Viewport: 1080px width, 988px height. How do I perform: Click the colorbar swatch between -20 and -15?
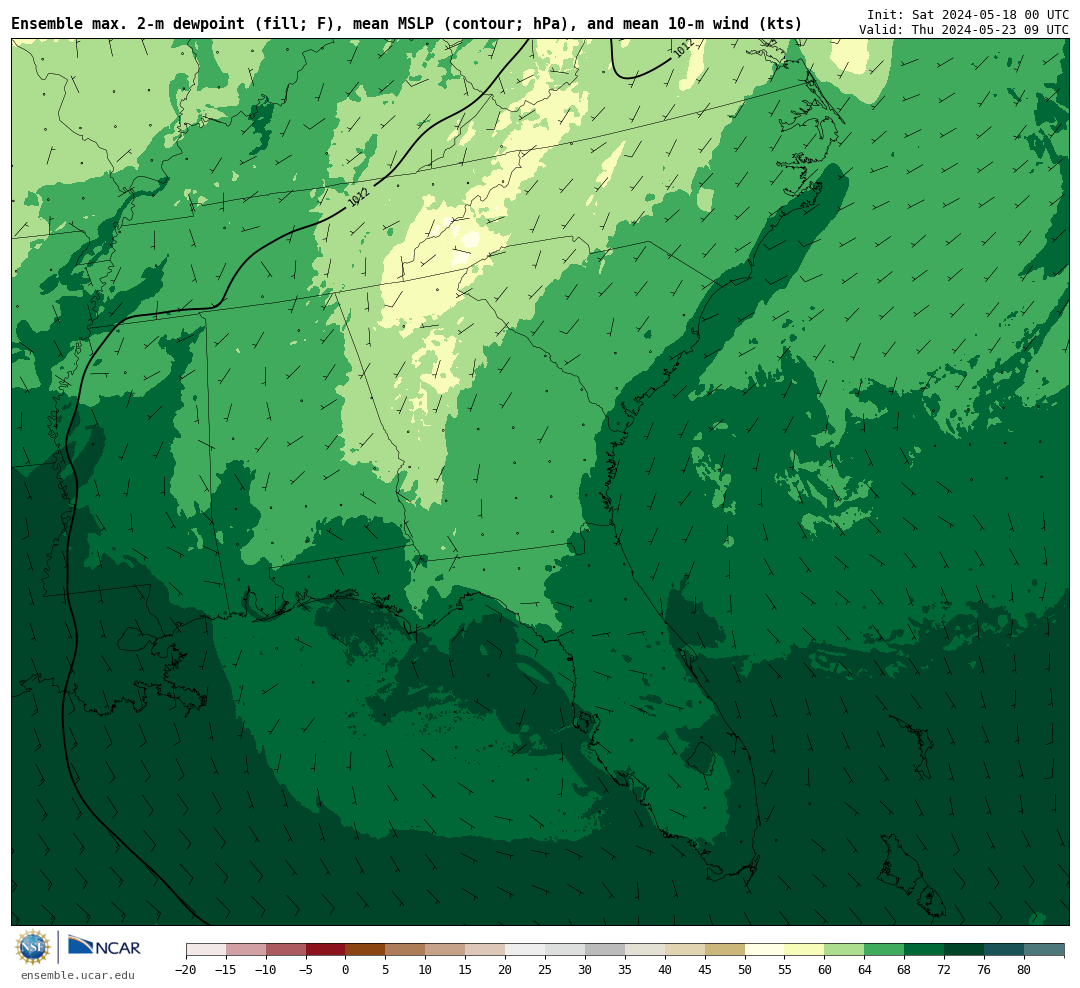coord(206,950)
